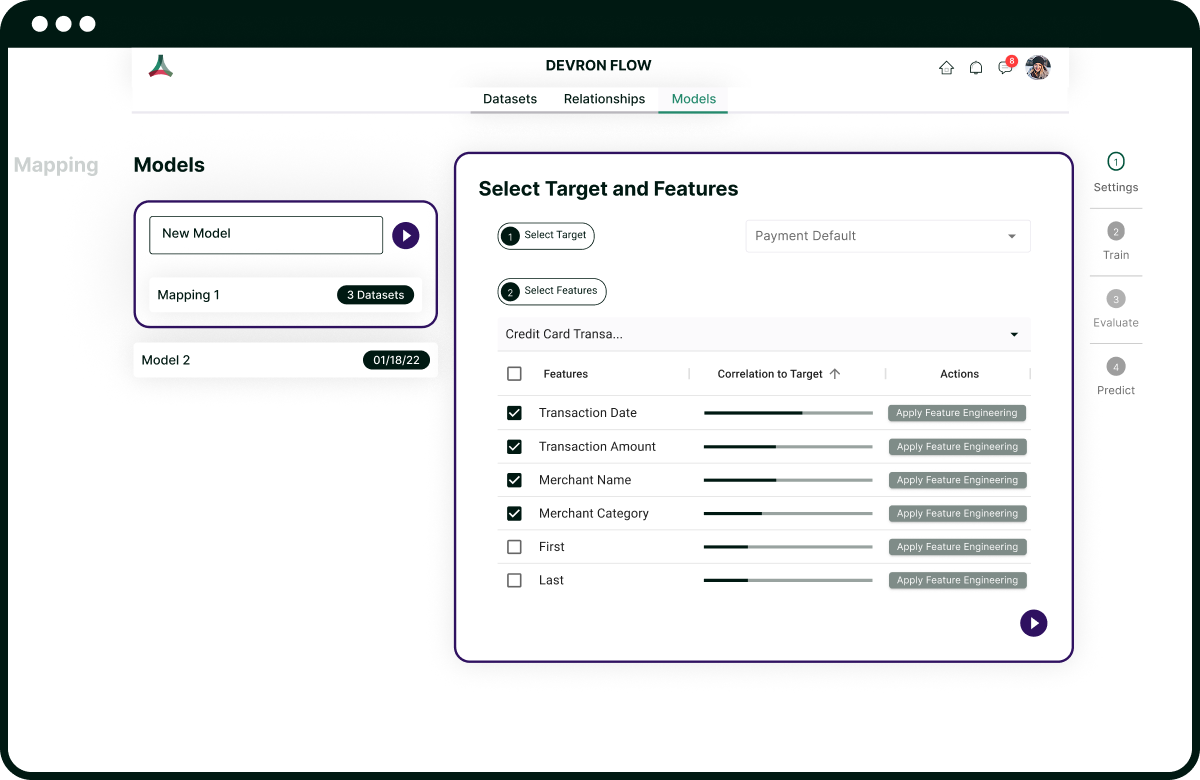
Task: Click the sort arrow beside Correlation to Target
Action: coord(835,374)
